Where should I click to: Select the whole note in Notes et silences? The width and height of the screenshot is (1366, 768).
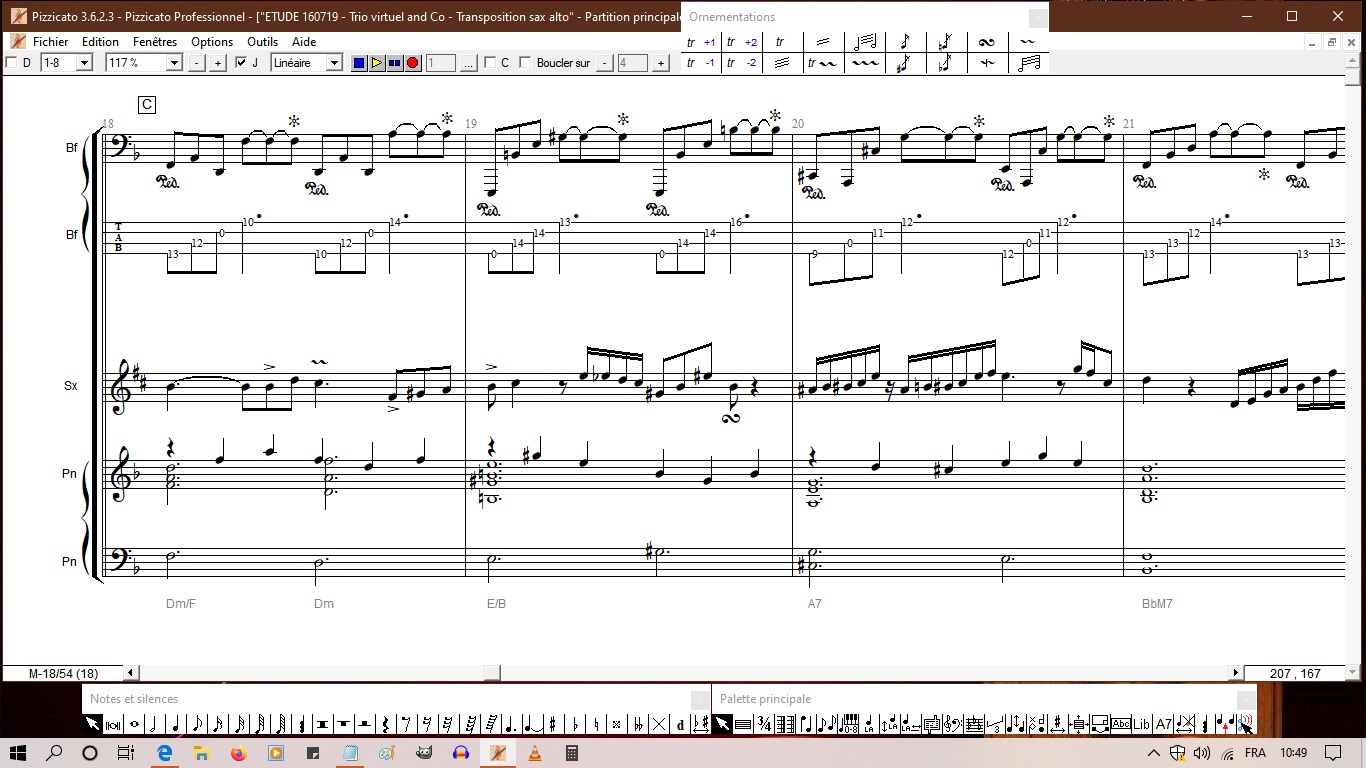[135, 725]
